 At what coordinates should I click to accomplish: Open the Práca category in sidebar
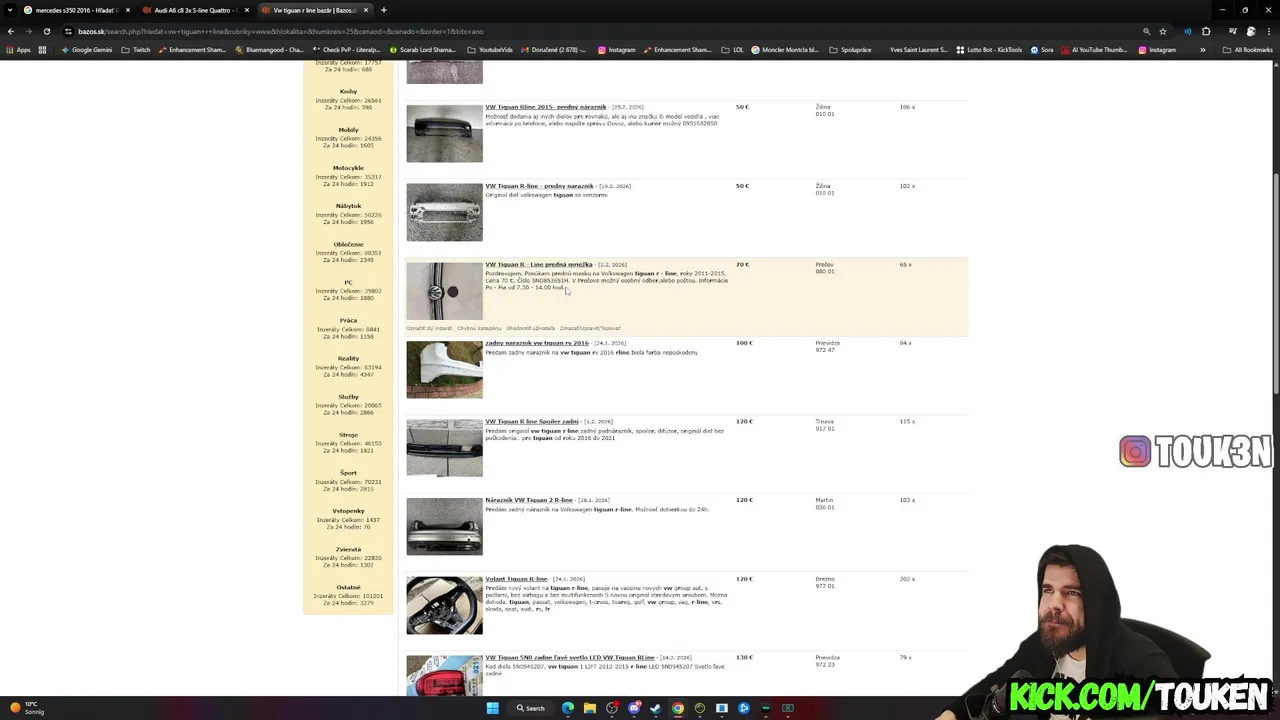click(348, 320)
